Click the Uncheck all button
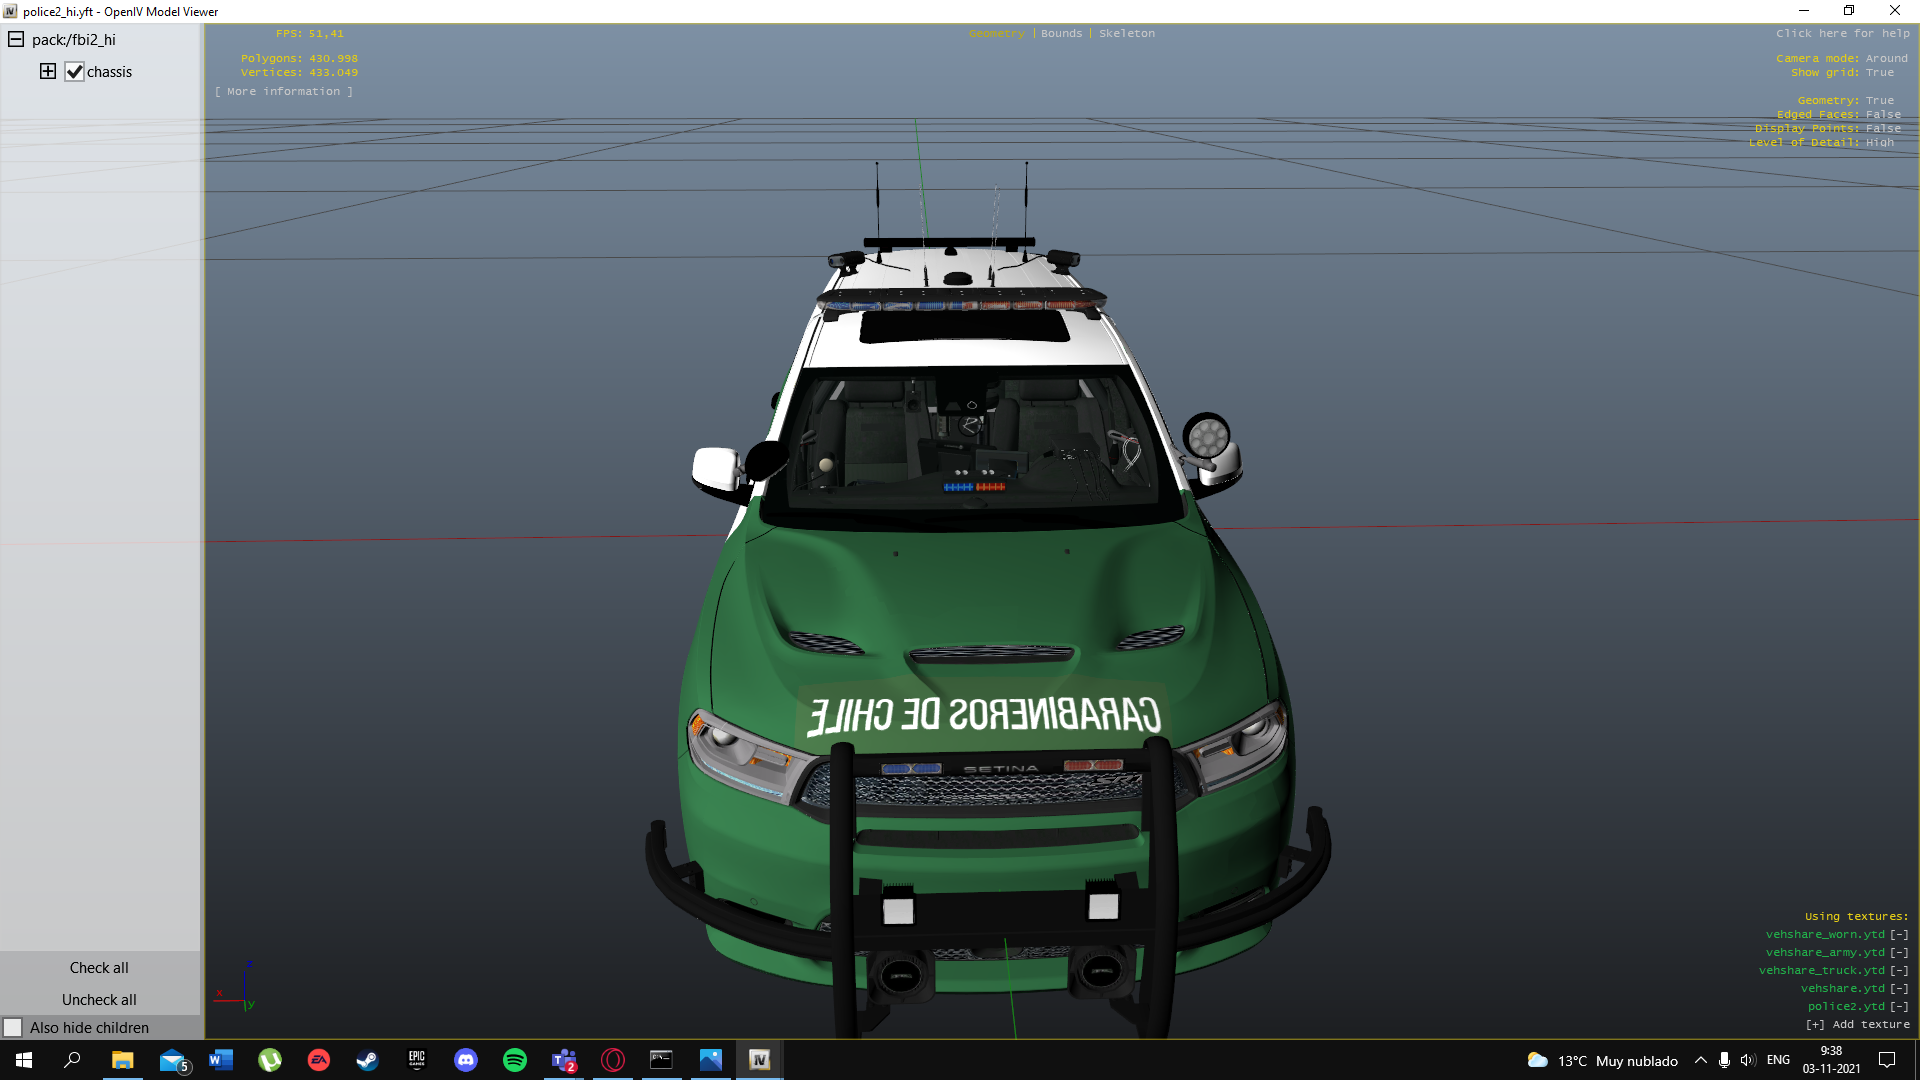 tap(99, 1000)
